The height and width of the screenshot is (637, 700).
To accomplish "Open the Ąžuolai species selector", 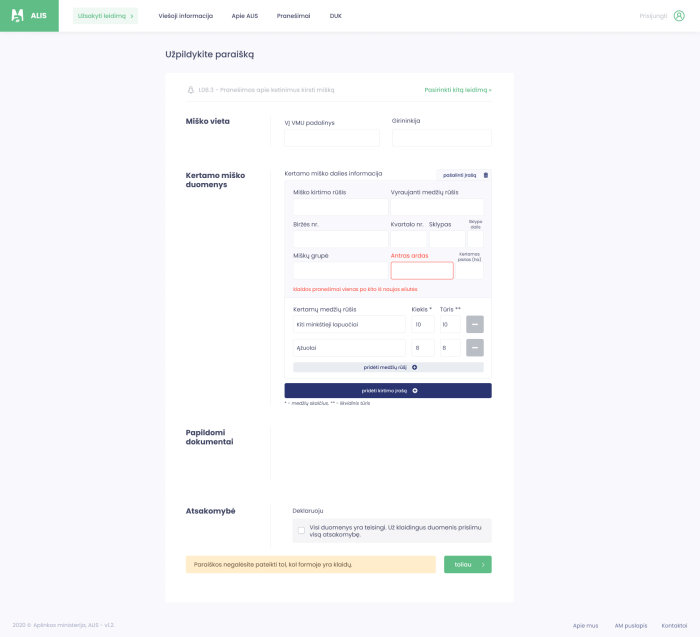I will 349,348.
